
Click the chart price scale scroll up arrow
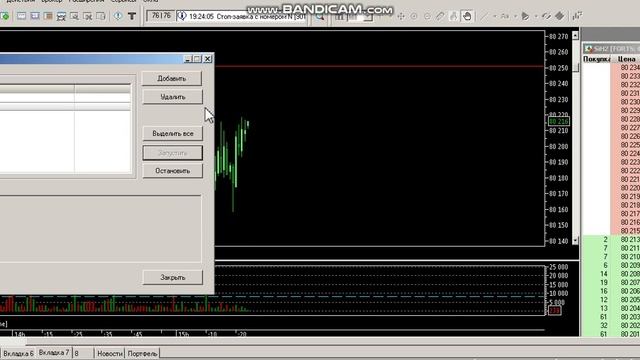[x=575, y=36]
